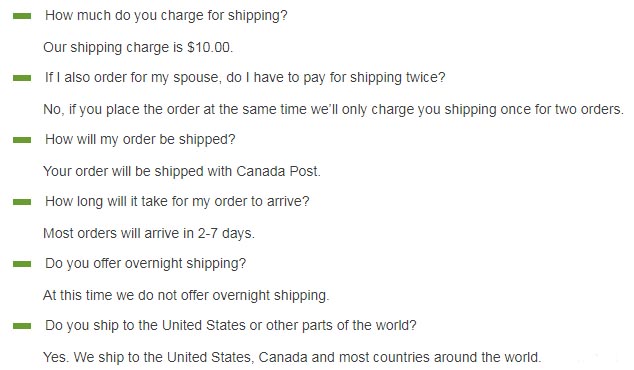This screenshot has width=634, height=370.
Task: Toggle 'If I also order for my spouse' heading
Action: coord(245,77)
